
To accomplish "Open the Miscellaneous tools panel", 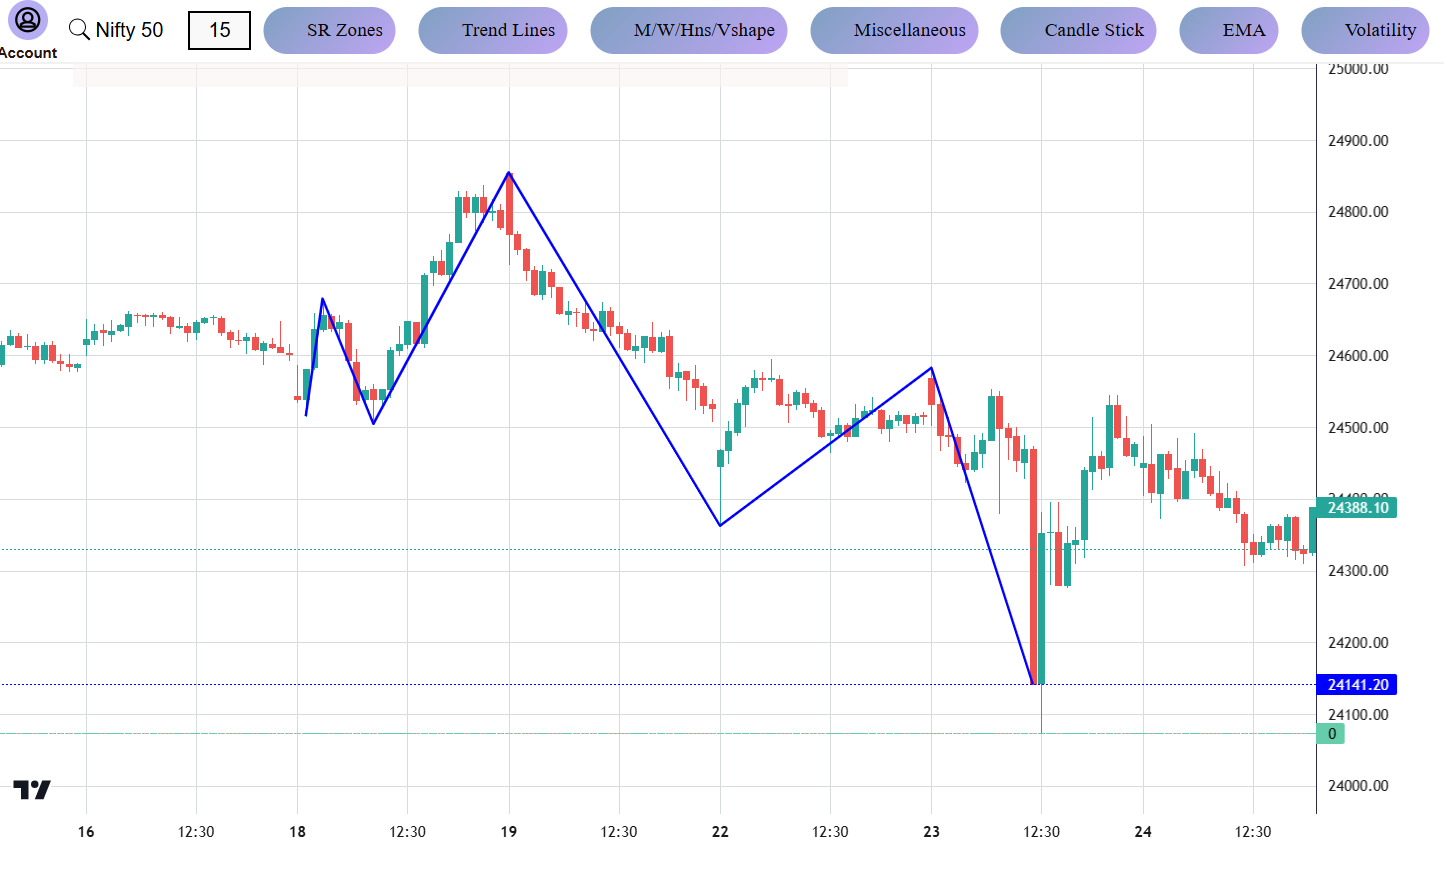I will pos(894,30).
